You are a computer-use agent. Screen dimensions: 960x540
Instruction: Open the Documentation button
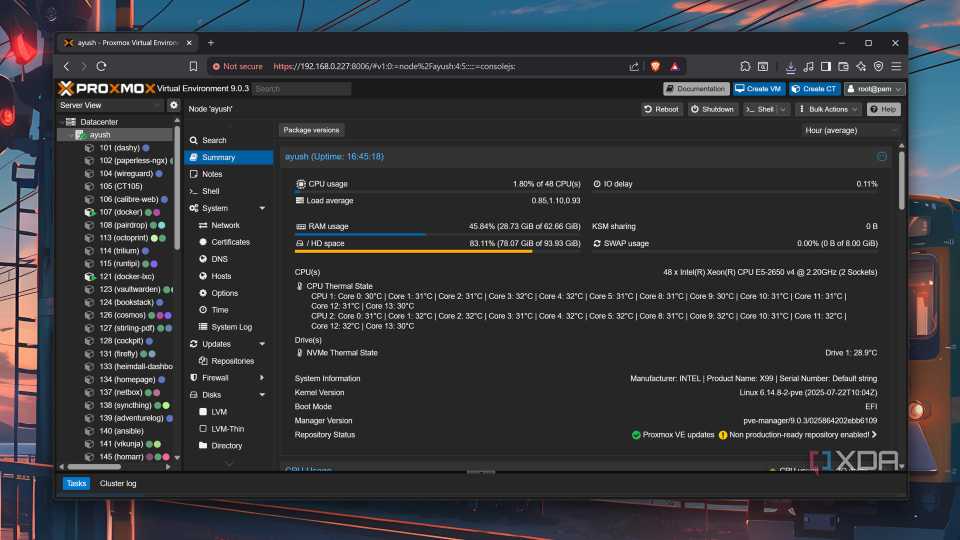(x=696, y=89)
